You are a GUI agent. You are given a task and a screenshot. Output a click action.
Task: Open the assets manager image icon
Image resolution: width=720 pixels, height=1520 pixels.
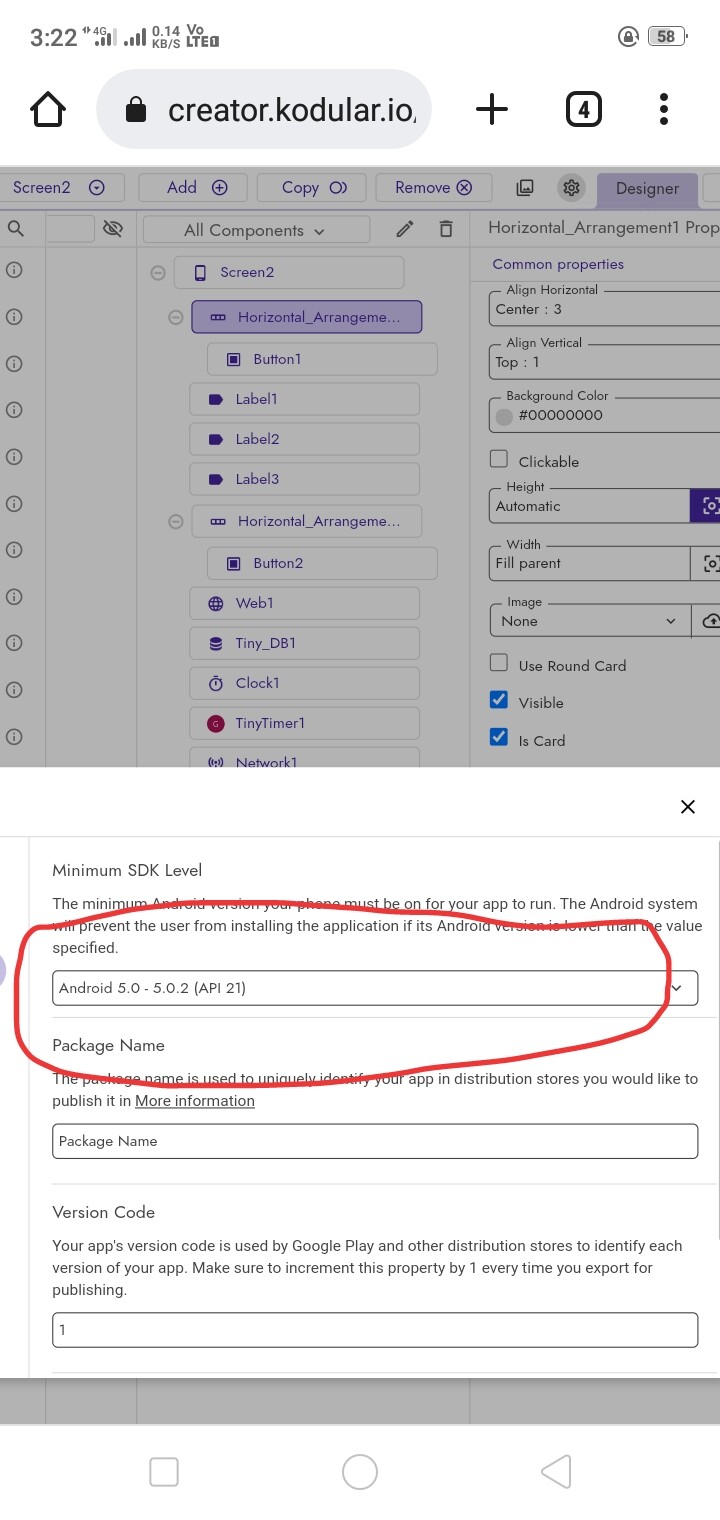(525, 188)
